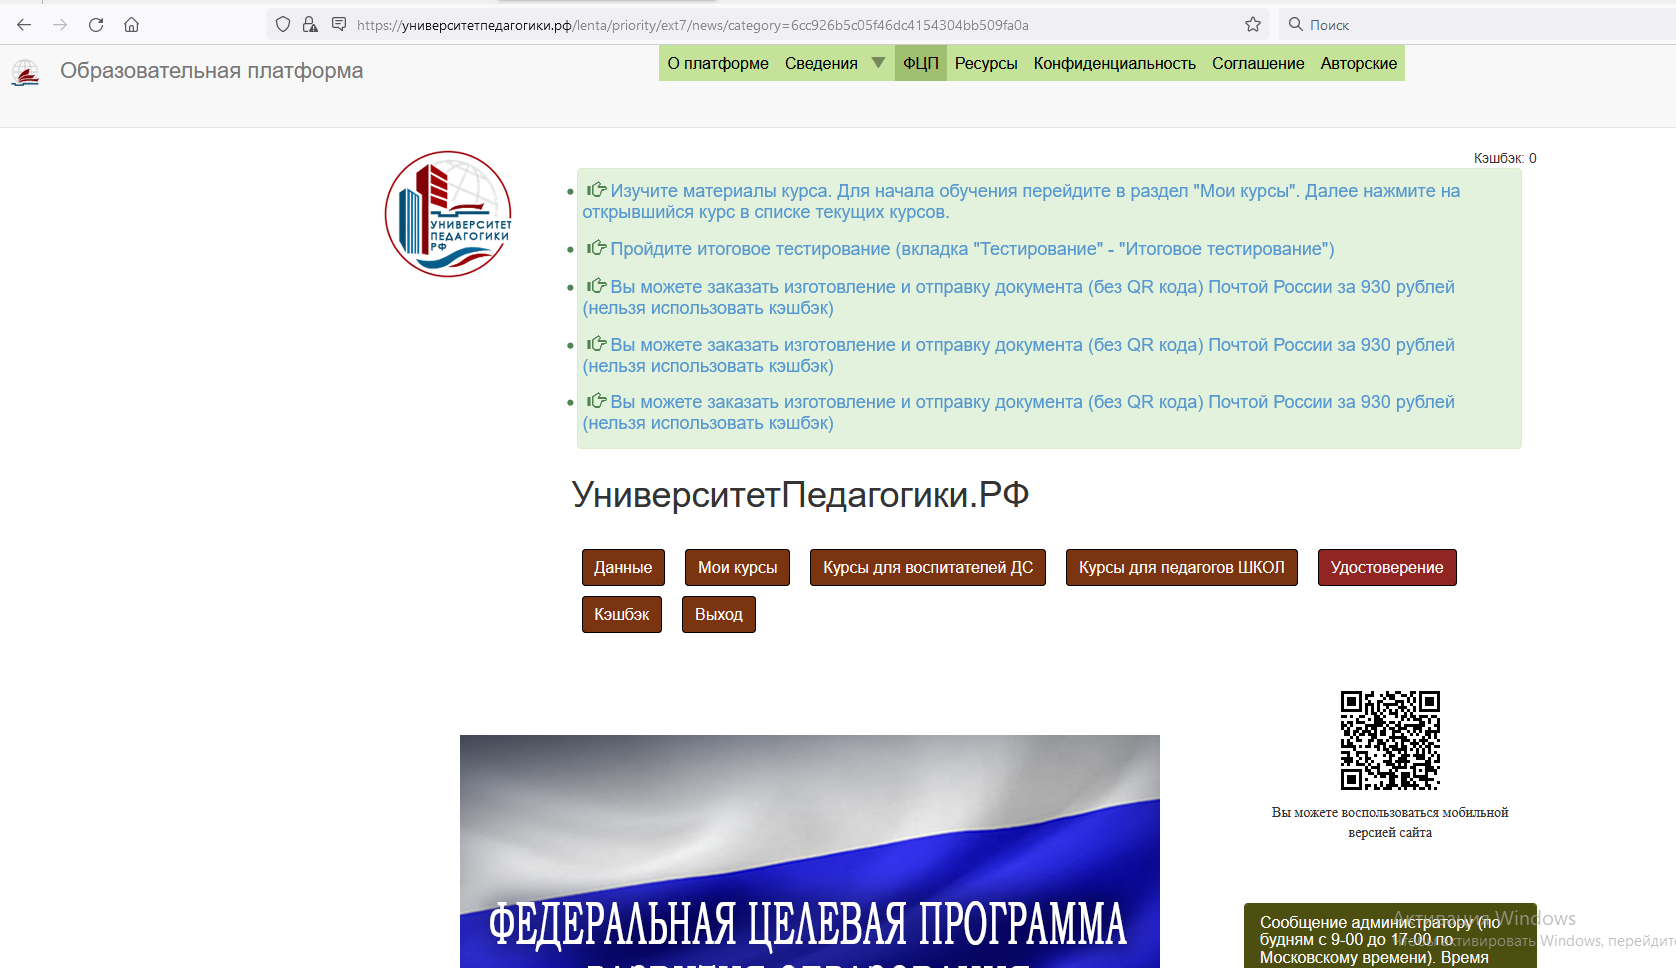
Task: Open the Ресурсы menu item
Action: (x=986, y=63)
